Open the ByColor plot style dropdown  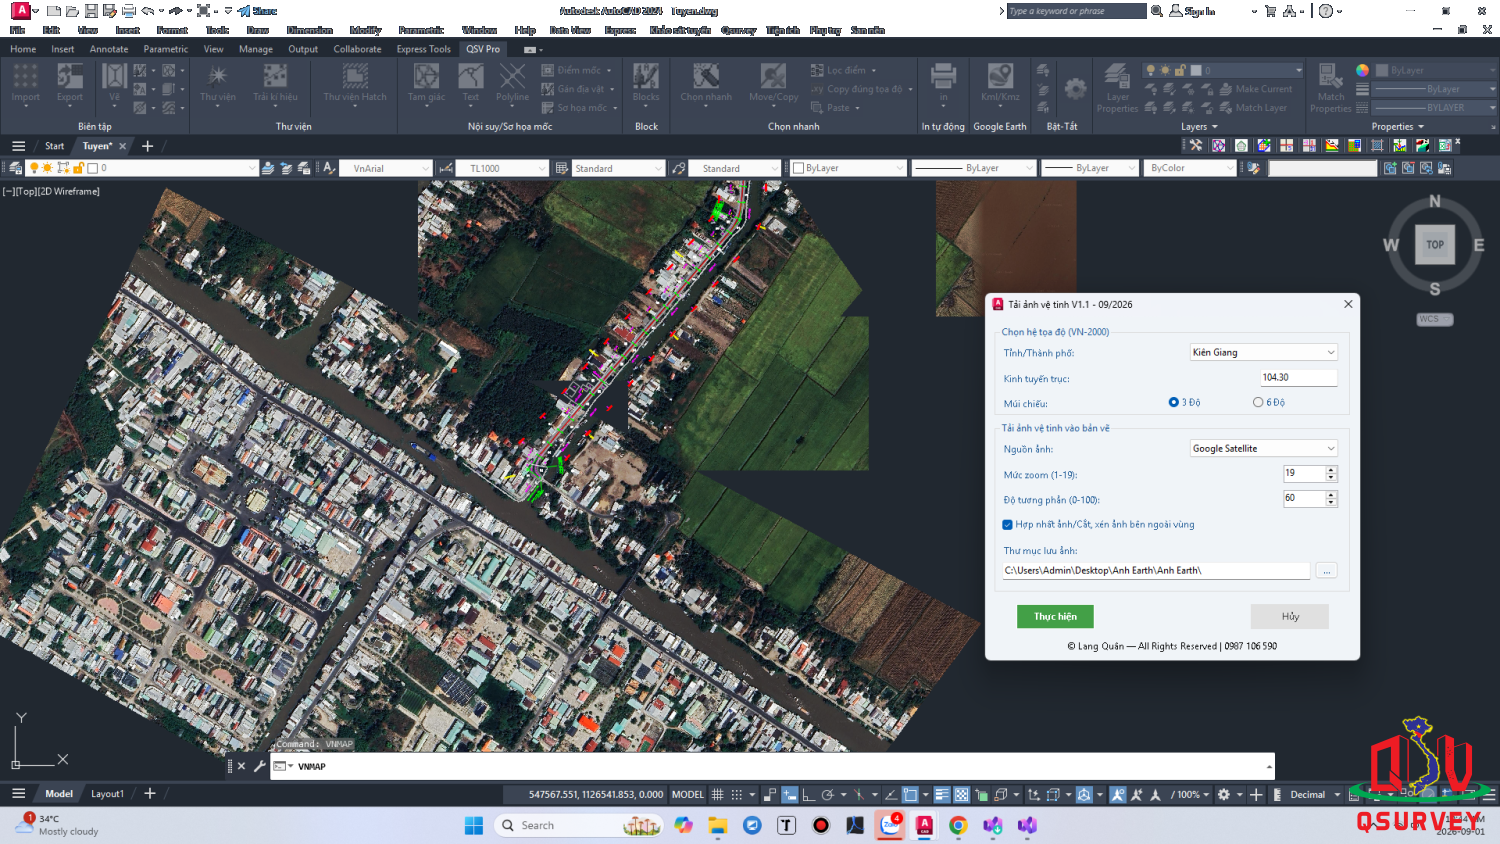(x=1191, y=168)
